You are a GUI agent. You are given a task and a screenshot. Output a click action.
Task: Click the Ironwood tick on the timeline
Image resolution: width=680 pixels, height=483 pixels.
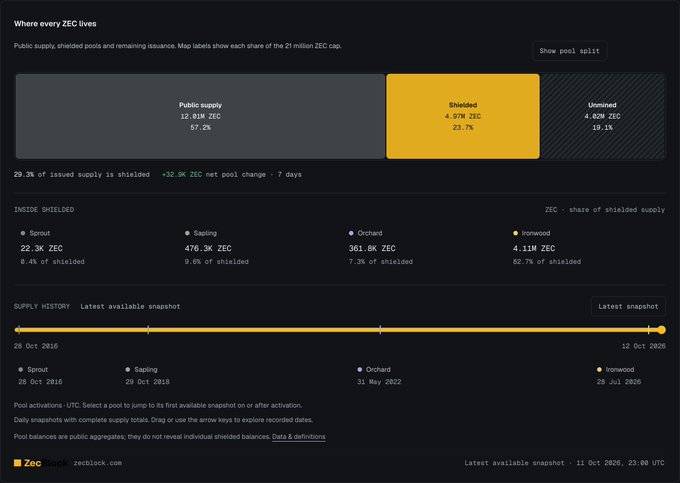click(649, 330)
